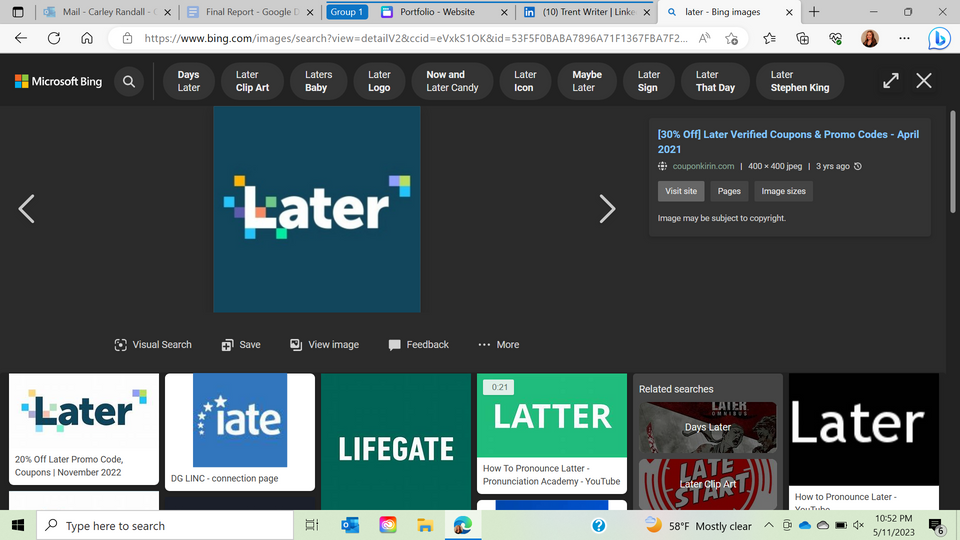This screenshot has width=960, height=540.
Task: Open the Favorites list icon
Action: pos(770,38)
